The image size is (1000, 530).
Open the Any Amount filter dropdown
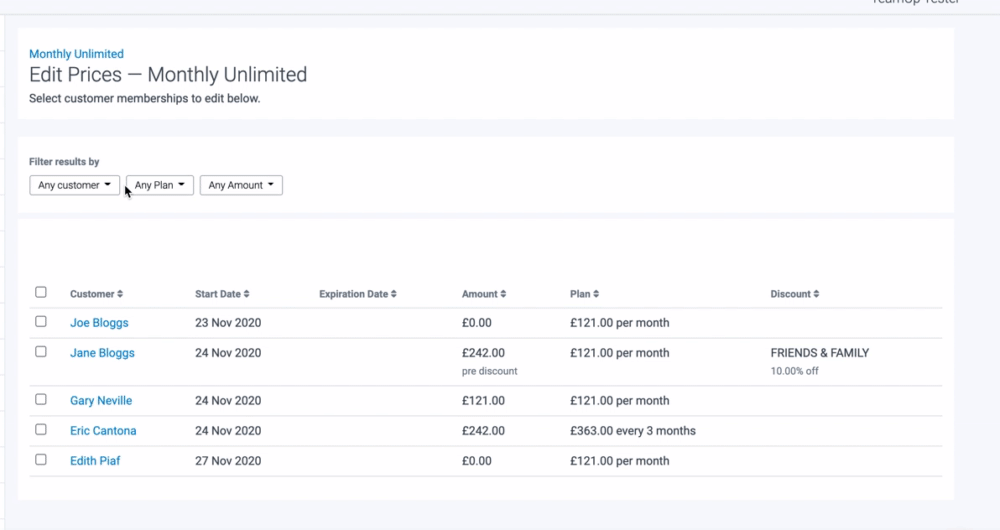(x=241, y=185)
